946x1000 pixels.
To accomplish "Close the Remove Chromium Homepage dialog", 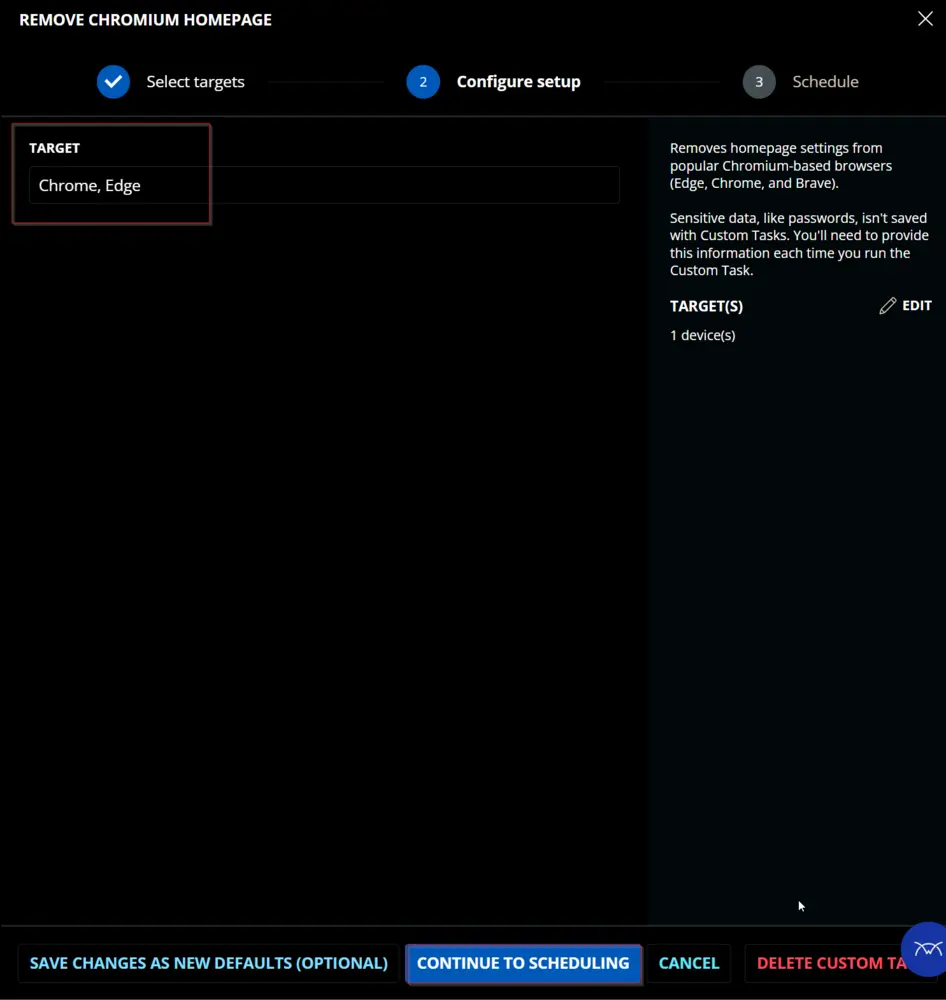I will pyautogui.click(x=925, y=18).
